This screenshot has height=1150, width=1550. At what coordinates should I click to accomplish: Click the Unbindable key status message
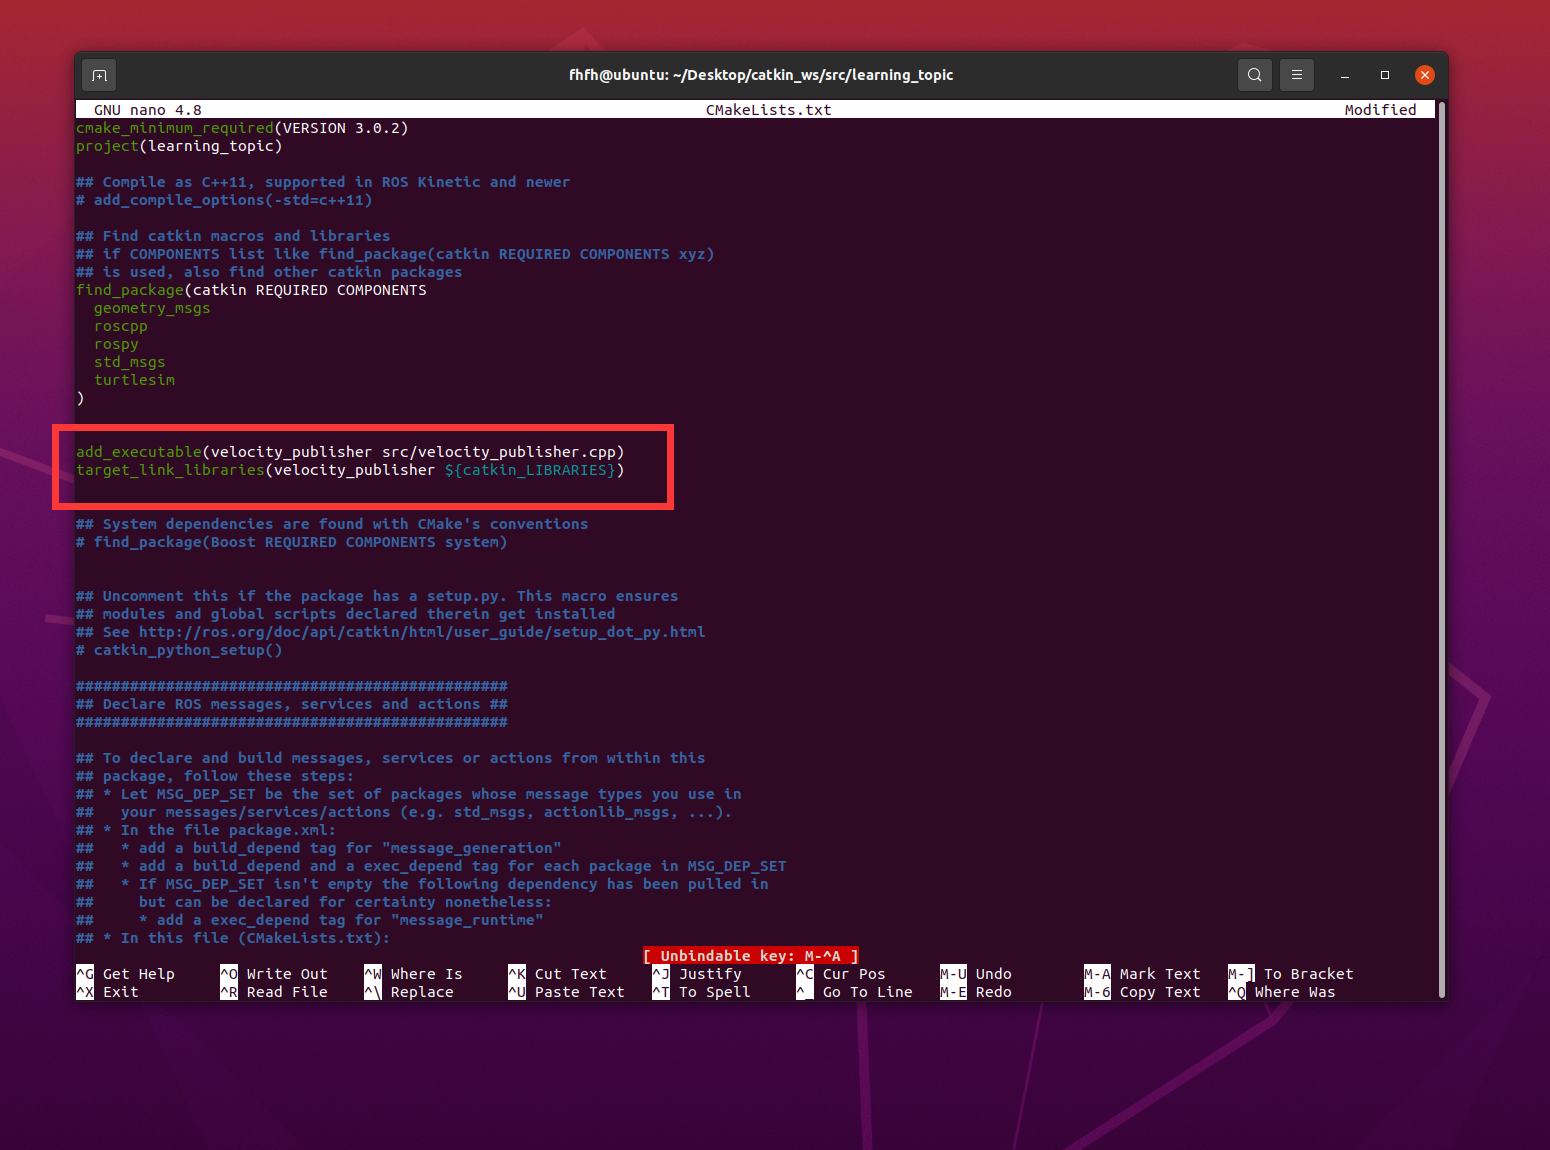[750, 956]
